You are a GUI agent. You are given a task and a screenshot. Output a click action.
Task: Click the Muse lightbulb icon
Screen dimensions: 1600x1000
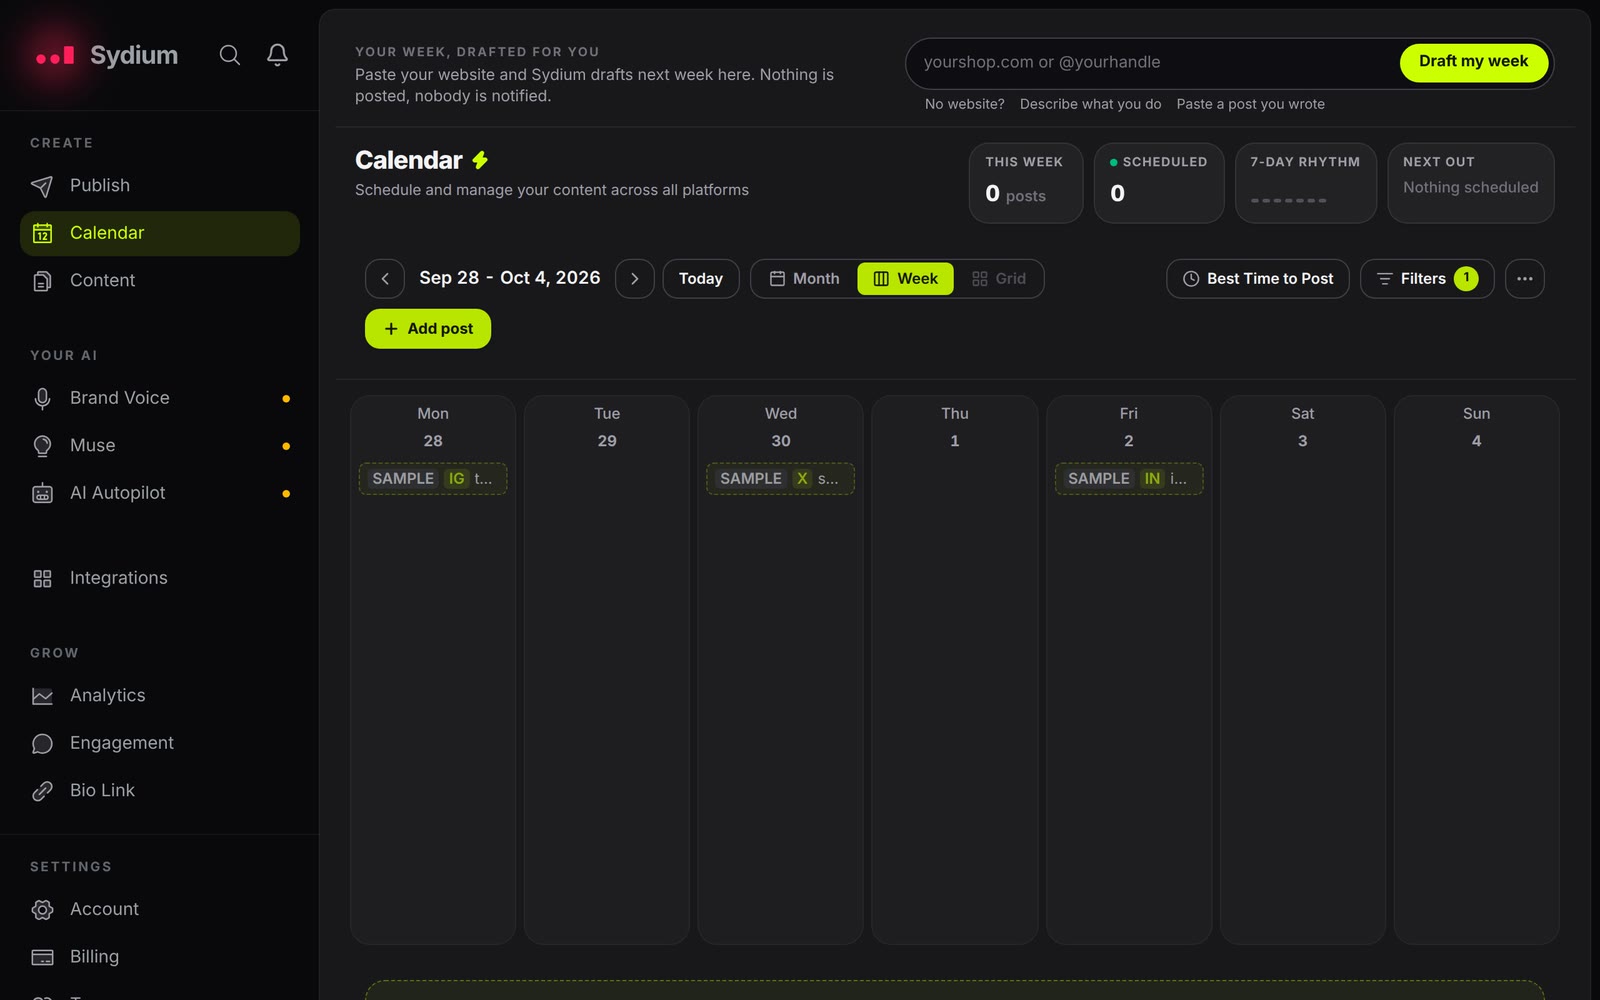(x=42, y=446)
